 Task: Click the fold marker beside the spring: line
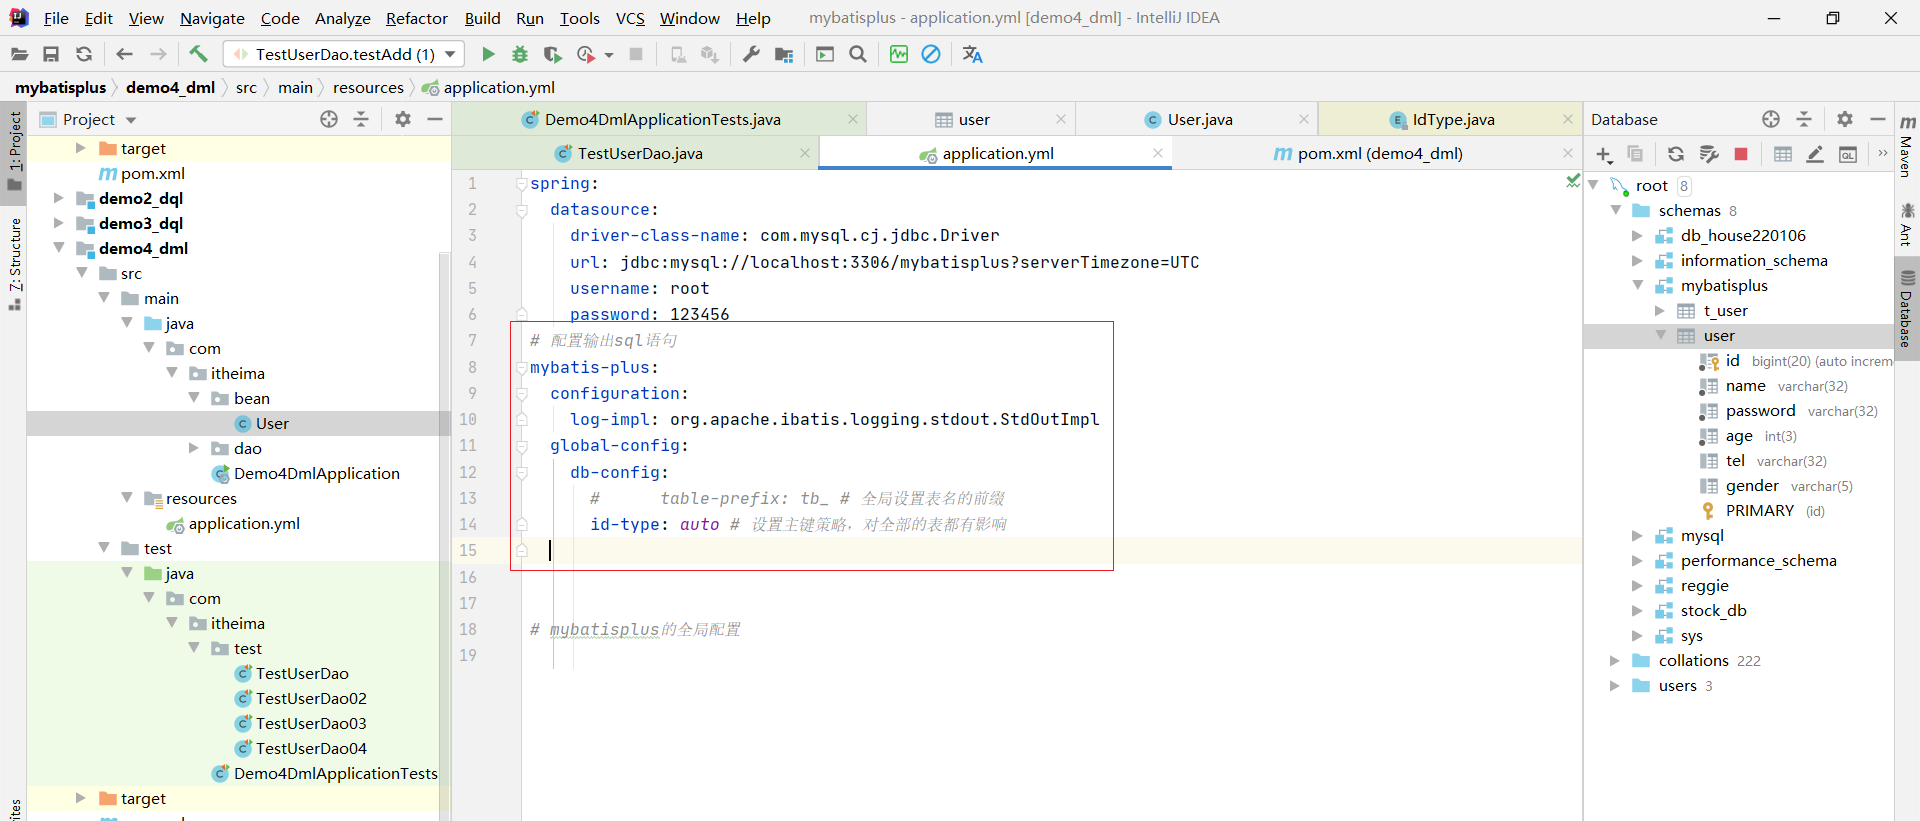(x=521, y=184)
